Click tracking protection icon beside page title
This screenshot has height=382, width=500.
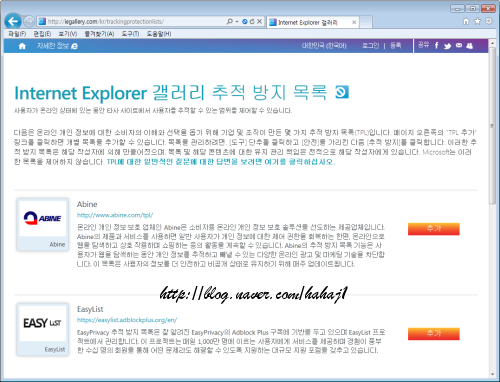tap(342, 92)
